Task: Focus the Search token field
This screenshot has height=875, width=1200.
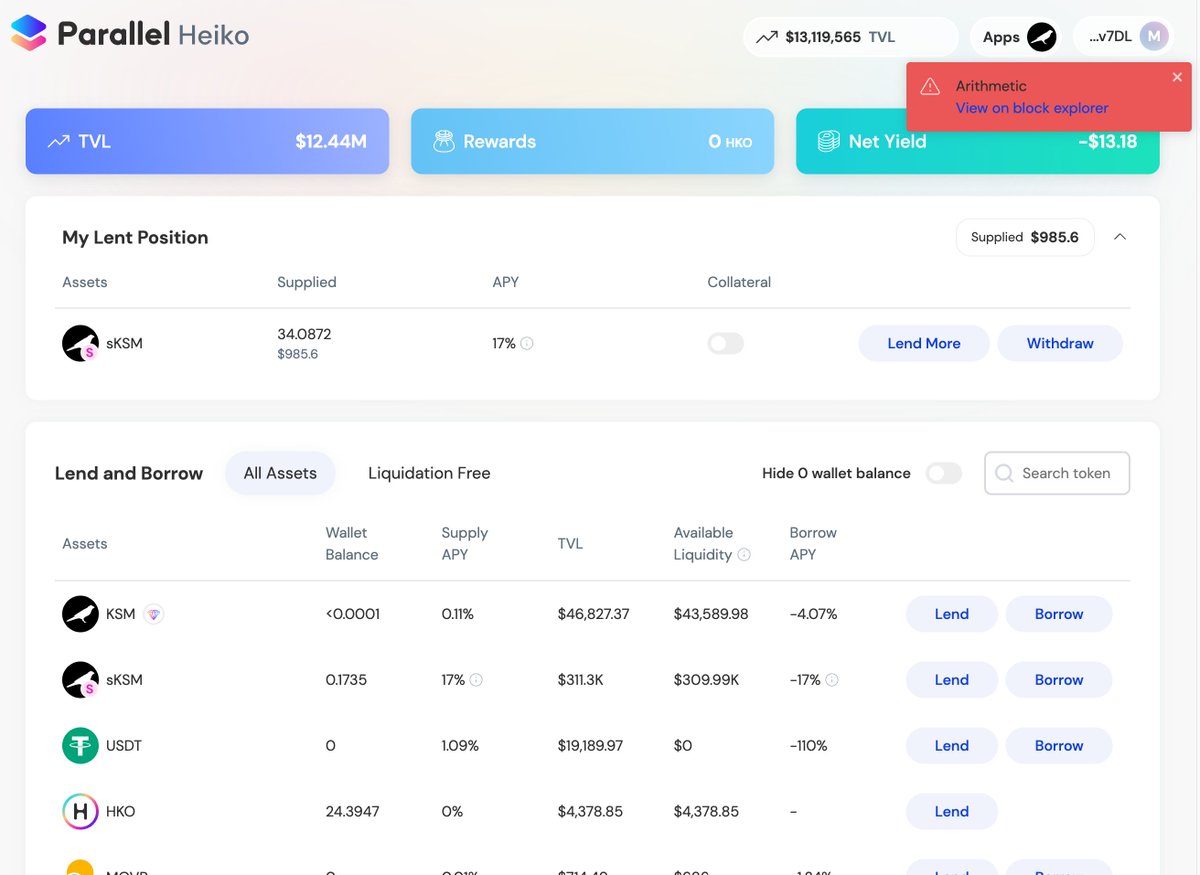Action: pos(1057,473)
